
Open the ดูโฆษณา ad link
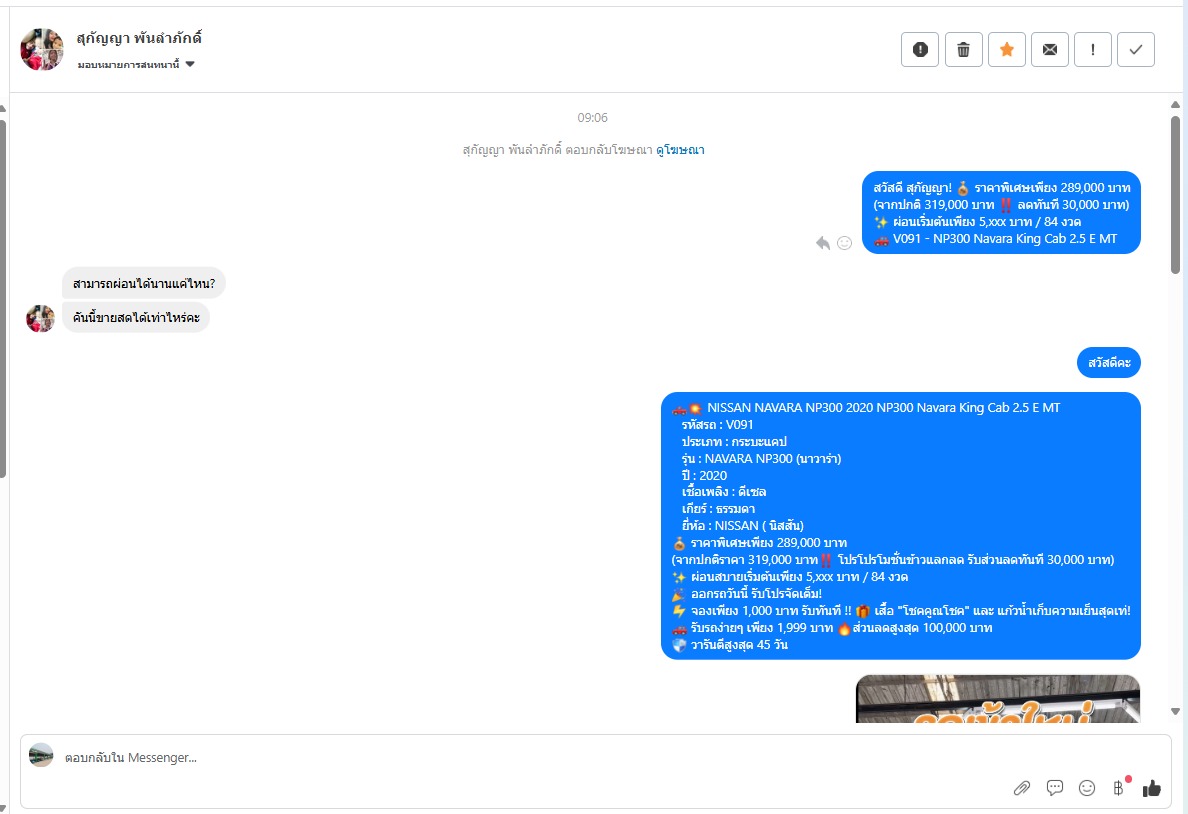click(x=680, y=150)
